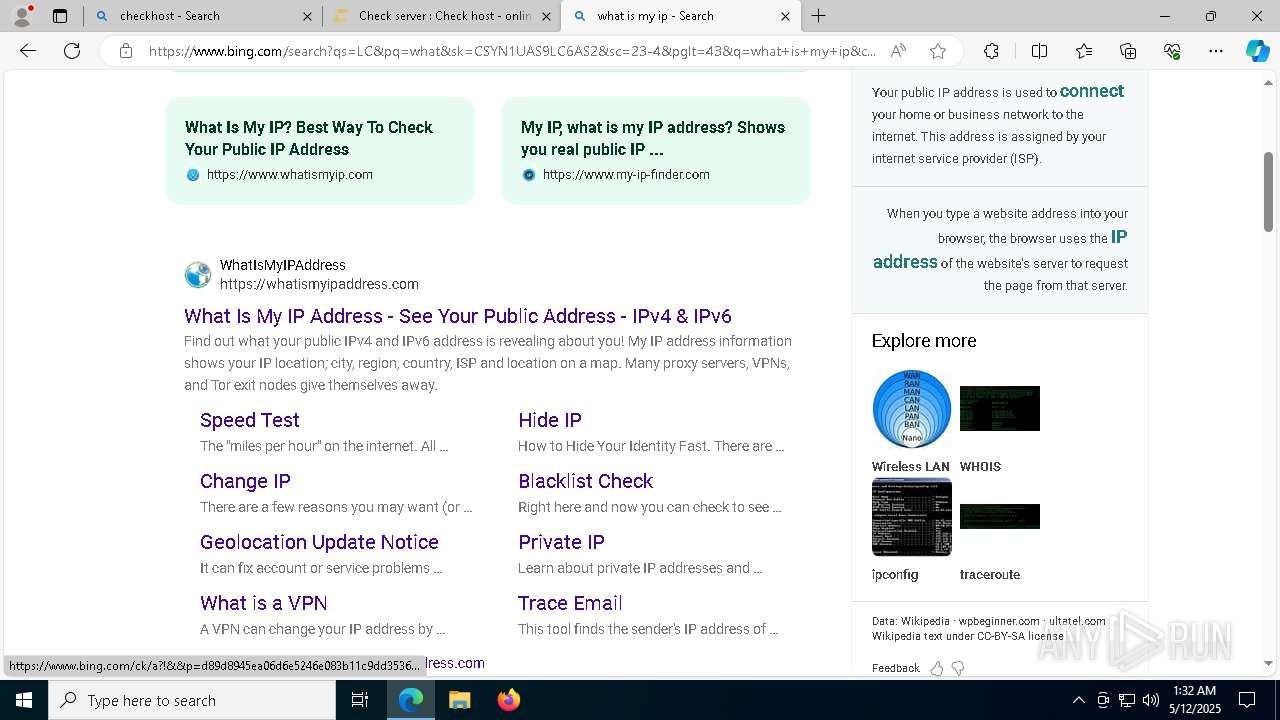Open File Explorer taskbar icon
This screenshot has width=1280, height=720.
(x=459, y=700)
